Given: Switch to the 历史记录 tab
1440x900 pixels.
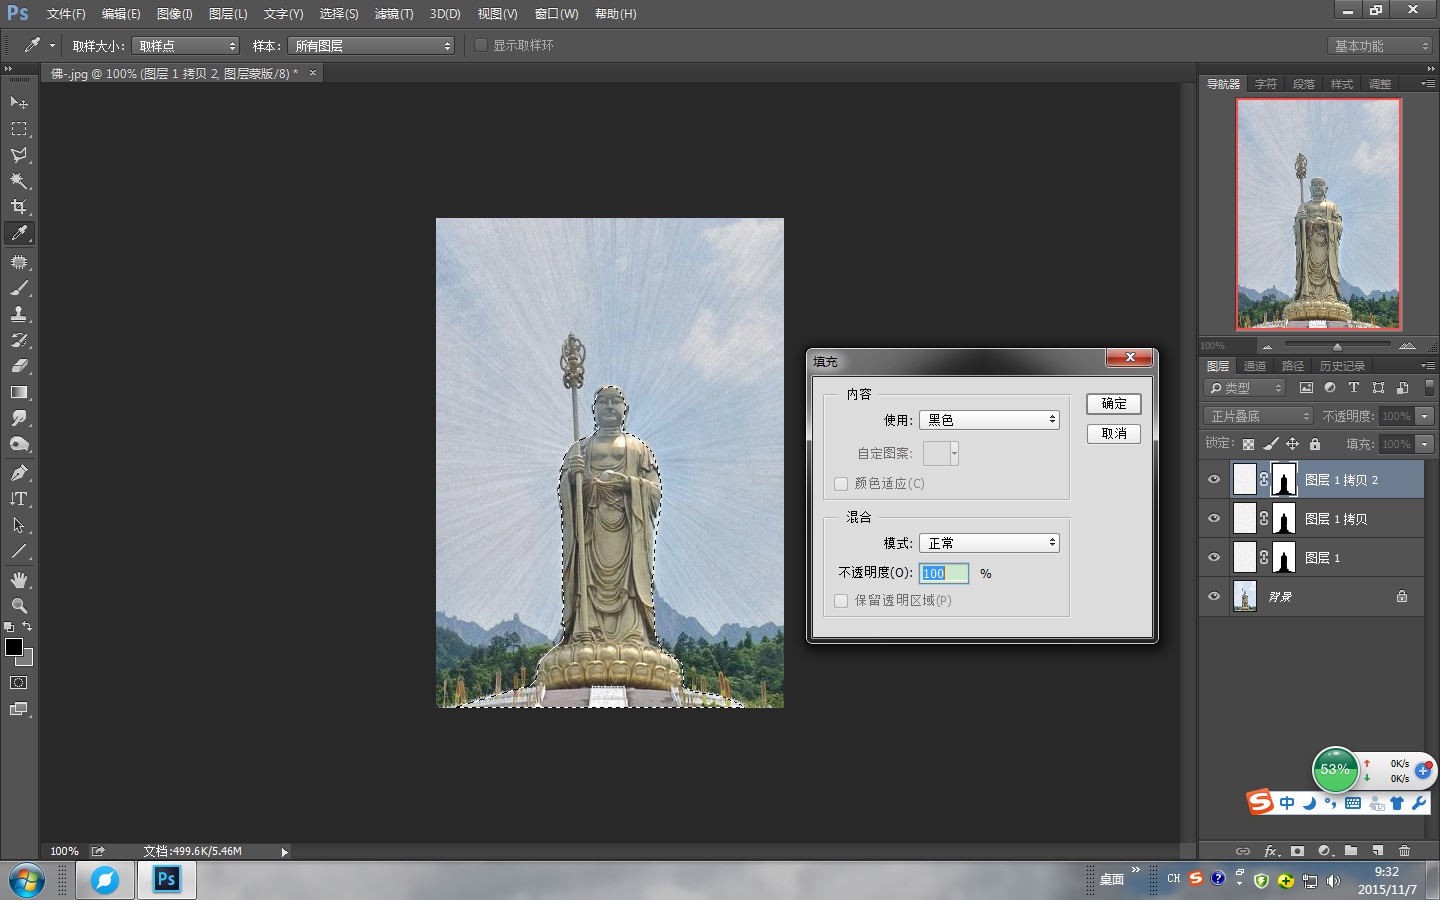Looking at the screenshot, I should coord(1342,366).
